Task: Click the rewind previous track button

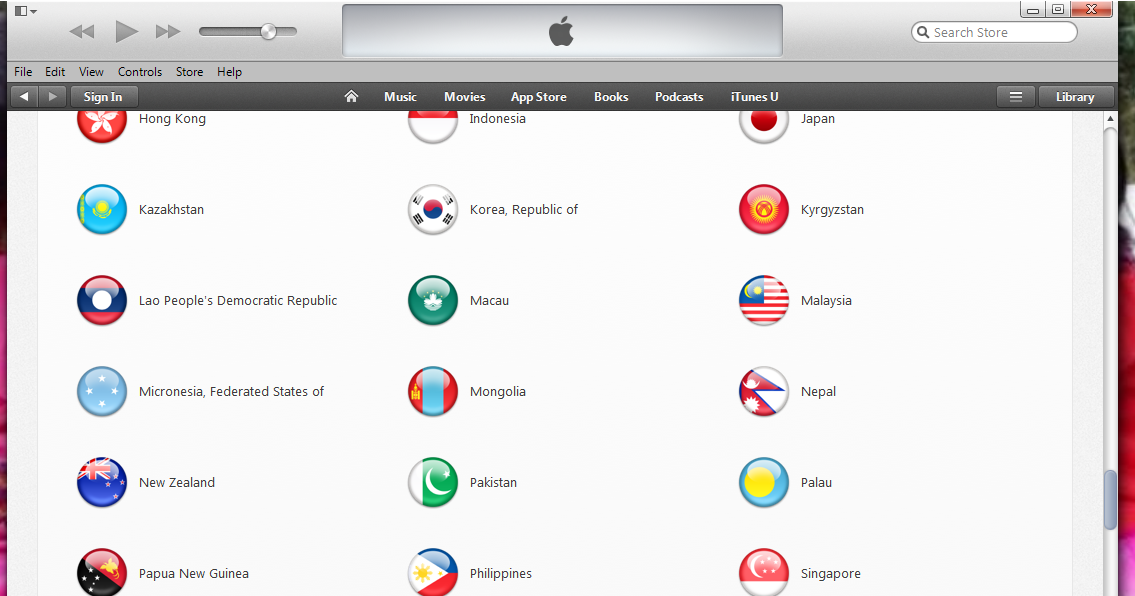Action: pyautogui.click(x=82, y=31)
